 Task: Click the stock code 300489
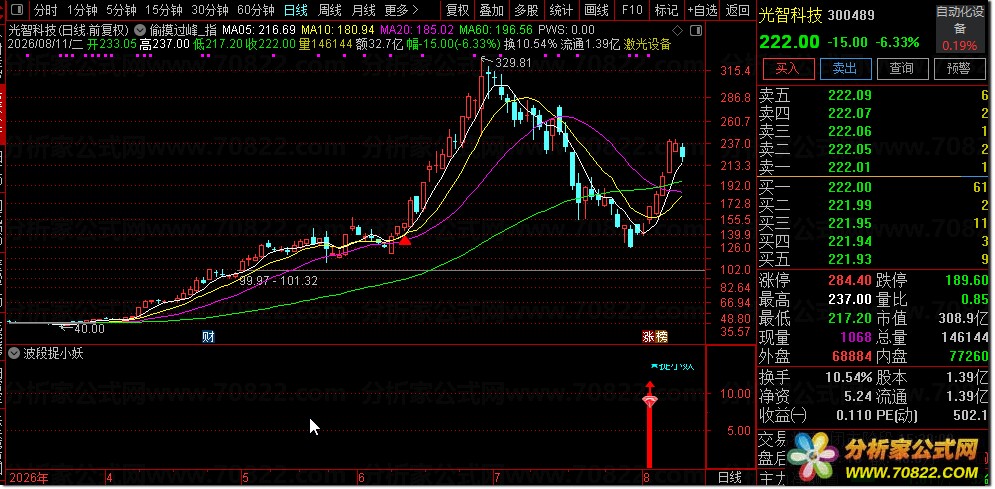[850, 15]
